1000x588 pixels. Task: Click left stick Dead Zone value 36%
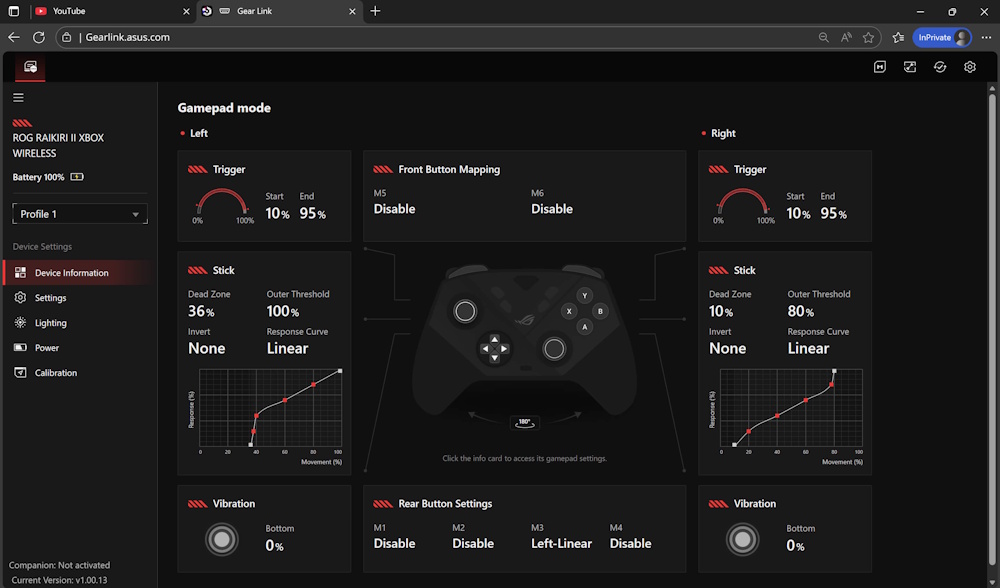click(x=201, y=311)
